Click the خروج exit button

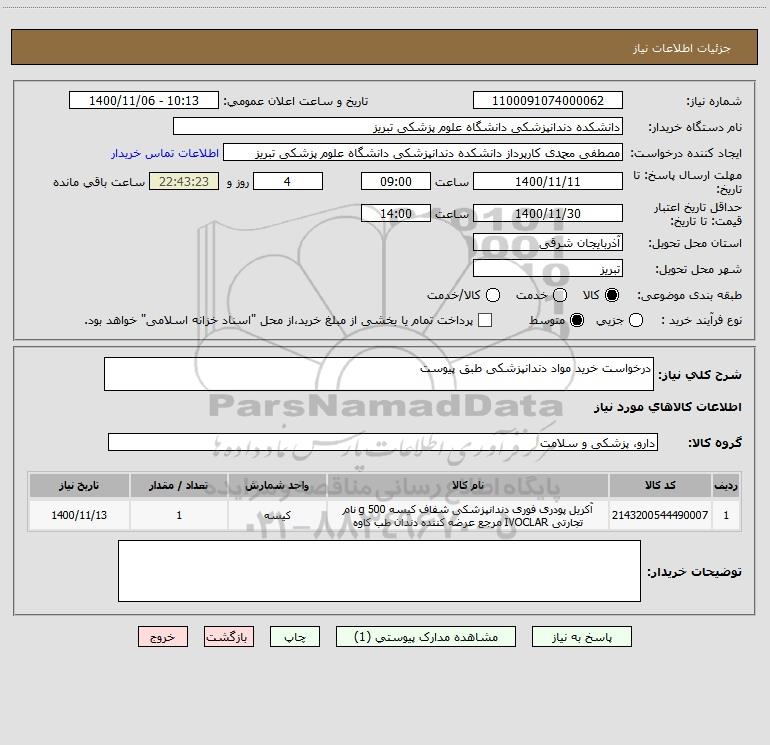[x=163, y=636]
